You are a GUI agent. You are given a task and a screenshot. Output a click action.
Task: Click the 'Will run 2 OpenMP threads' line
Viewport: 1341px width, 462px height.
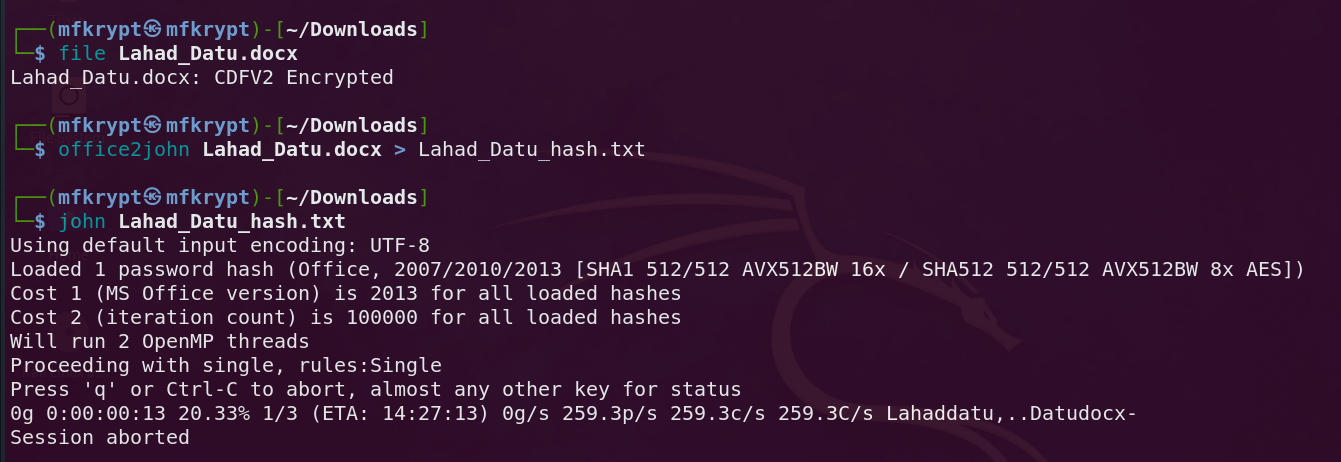pos(166,342)
